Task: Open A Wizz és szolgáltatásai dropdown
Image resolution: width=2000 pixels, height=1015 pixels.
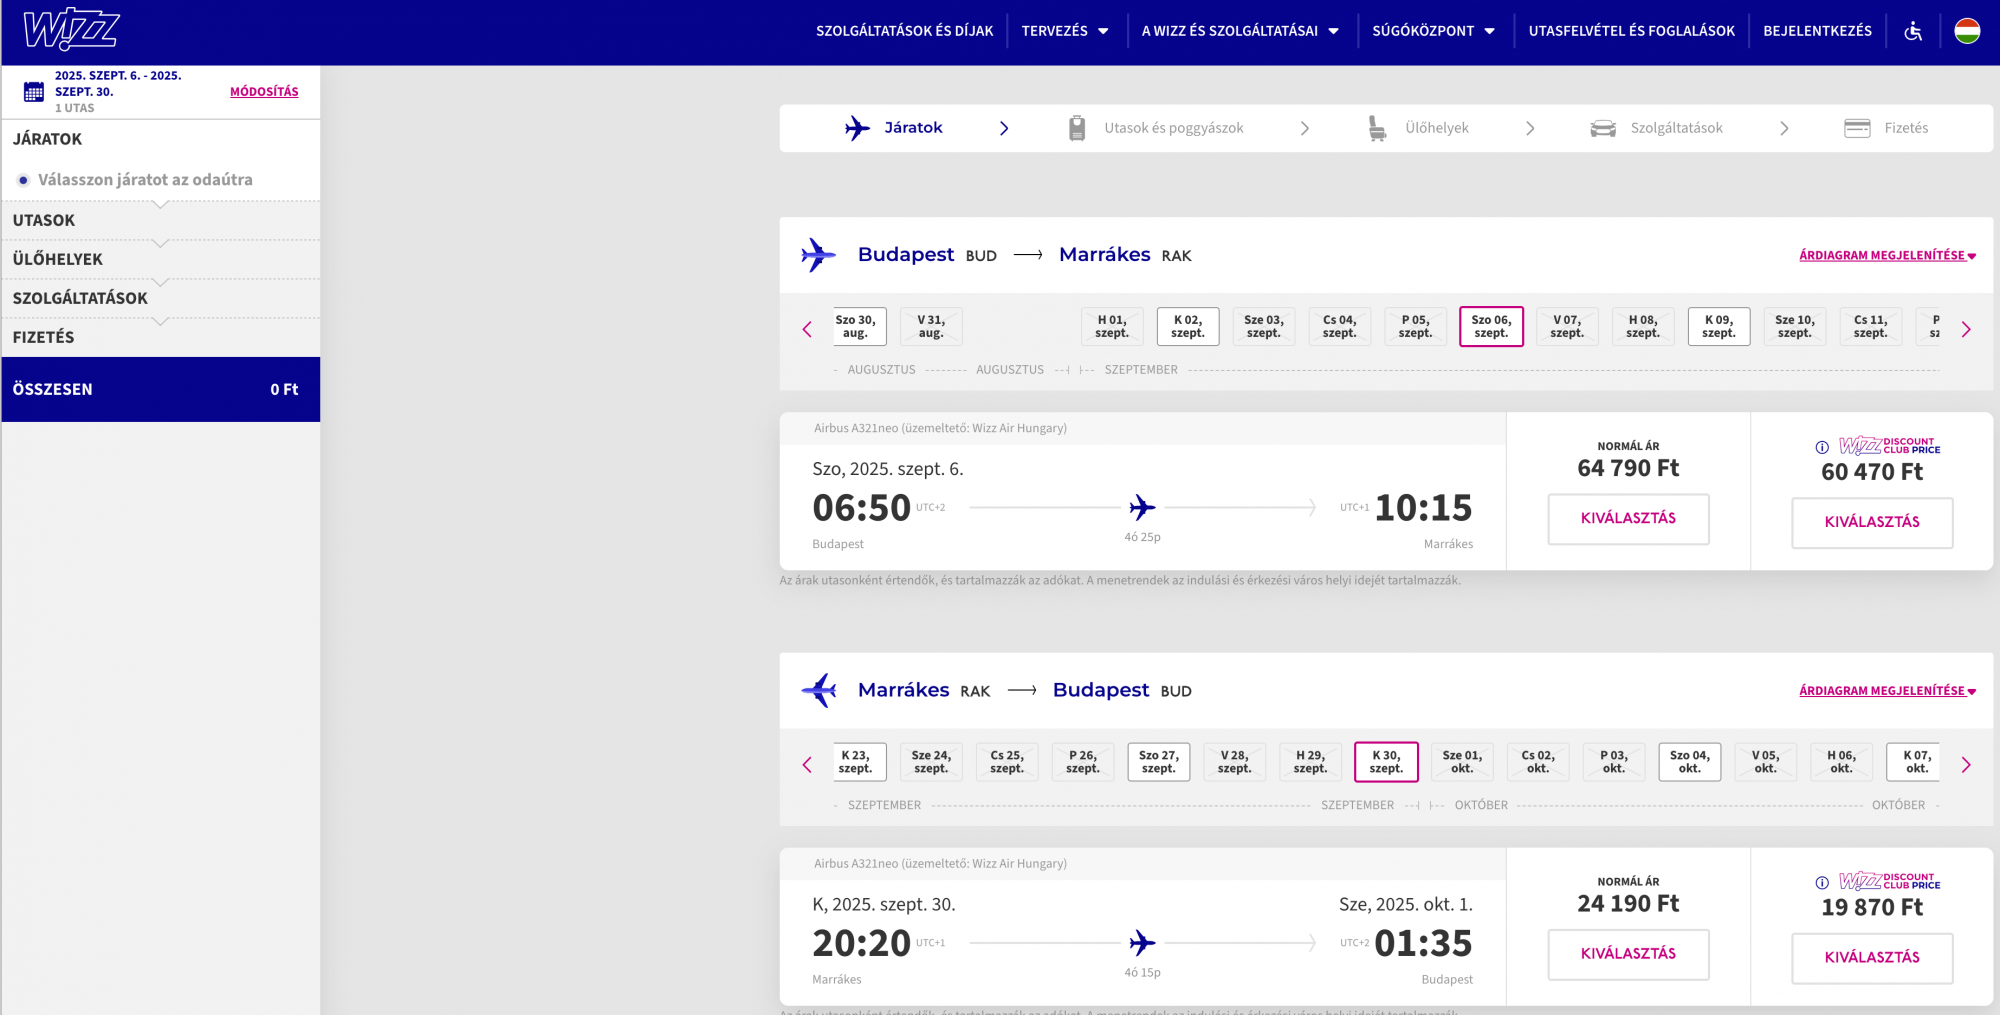Action: click(1240, 31)
